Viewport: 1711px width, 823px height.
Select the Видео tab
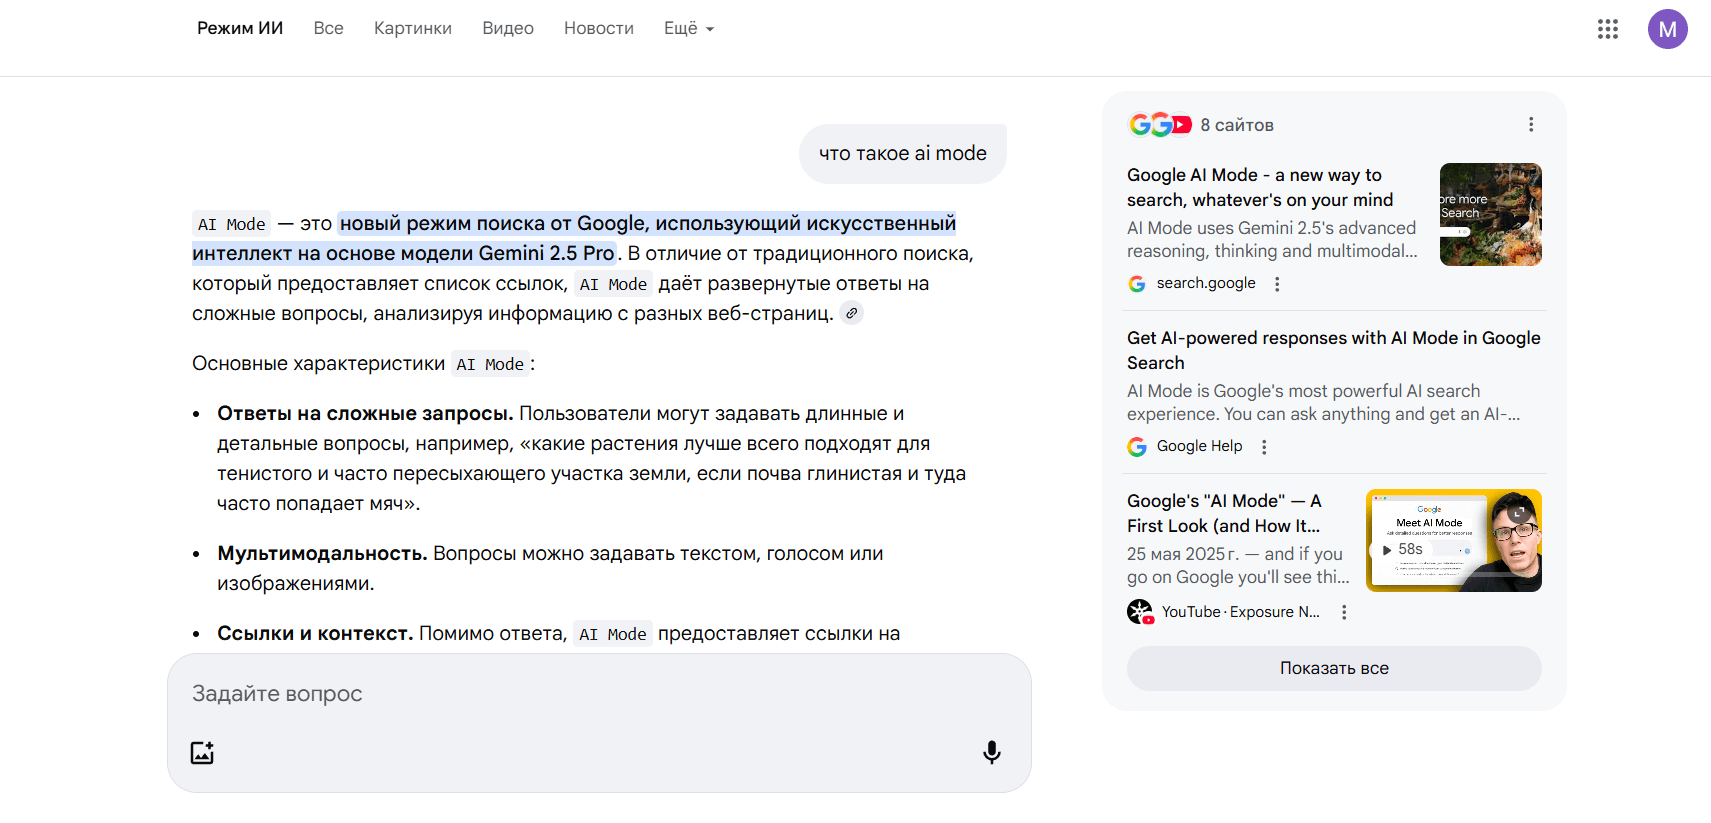[507, 29]
